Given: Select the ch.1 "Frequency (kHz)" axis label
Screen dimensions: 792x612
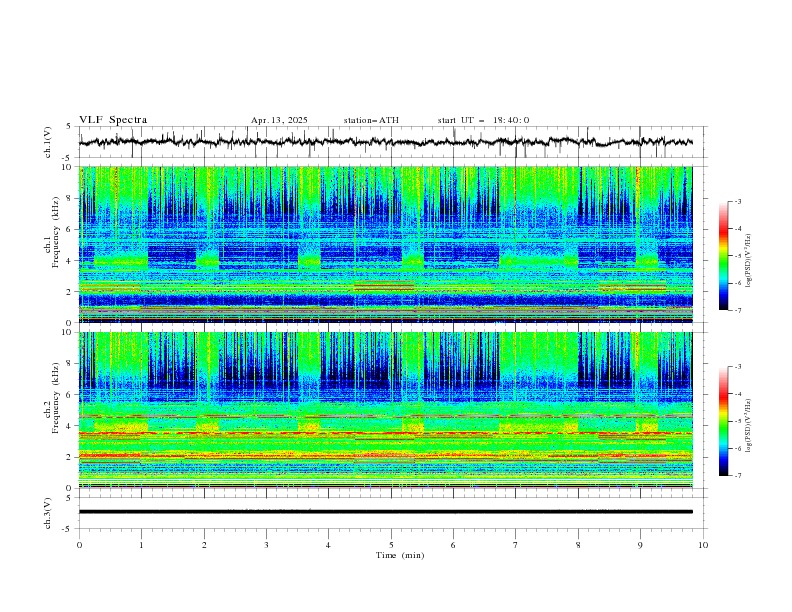Looking at the screenshot, I should pos(56,230).
